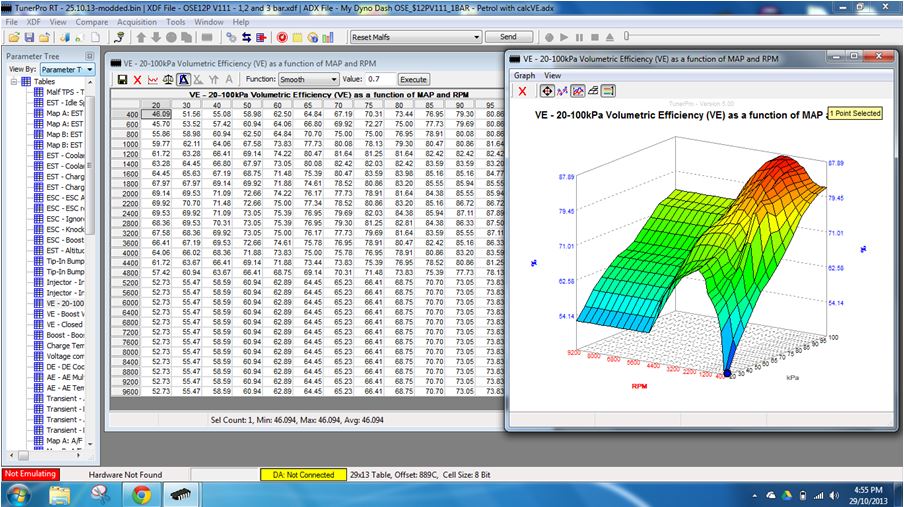This screenshot has height=507, width=904.
Task: Click the upload arrow icon in main toolbar
Action: pos(141,37)
